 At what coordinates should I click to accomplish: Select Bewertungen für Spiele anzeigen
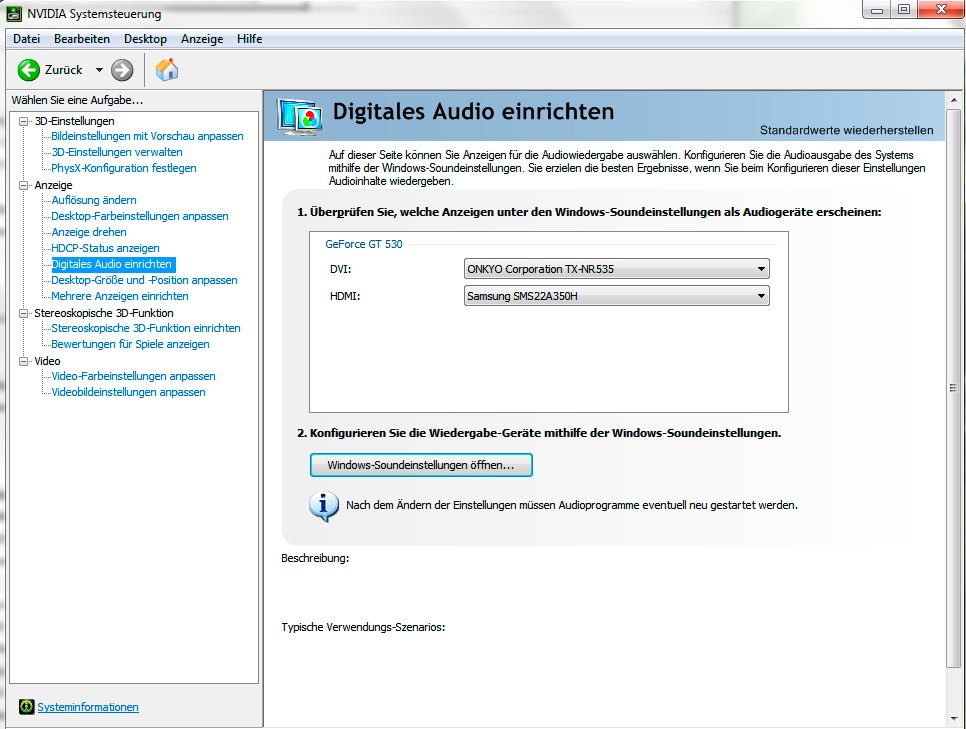[131, 344]
